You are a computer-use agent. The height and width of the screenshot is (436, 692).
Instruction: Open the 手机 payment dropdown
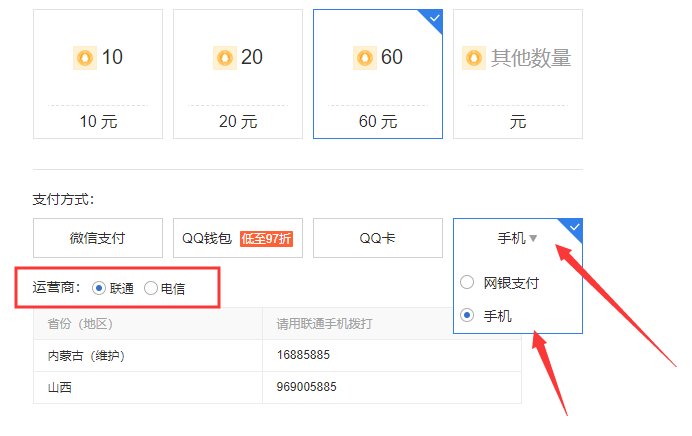click(518, 238)
